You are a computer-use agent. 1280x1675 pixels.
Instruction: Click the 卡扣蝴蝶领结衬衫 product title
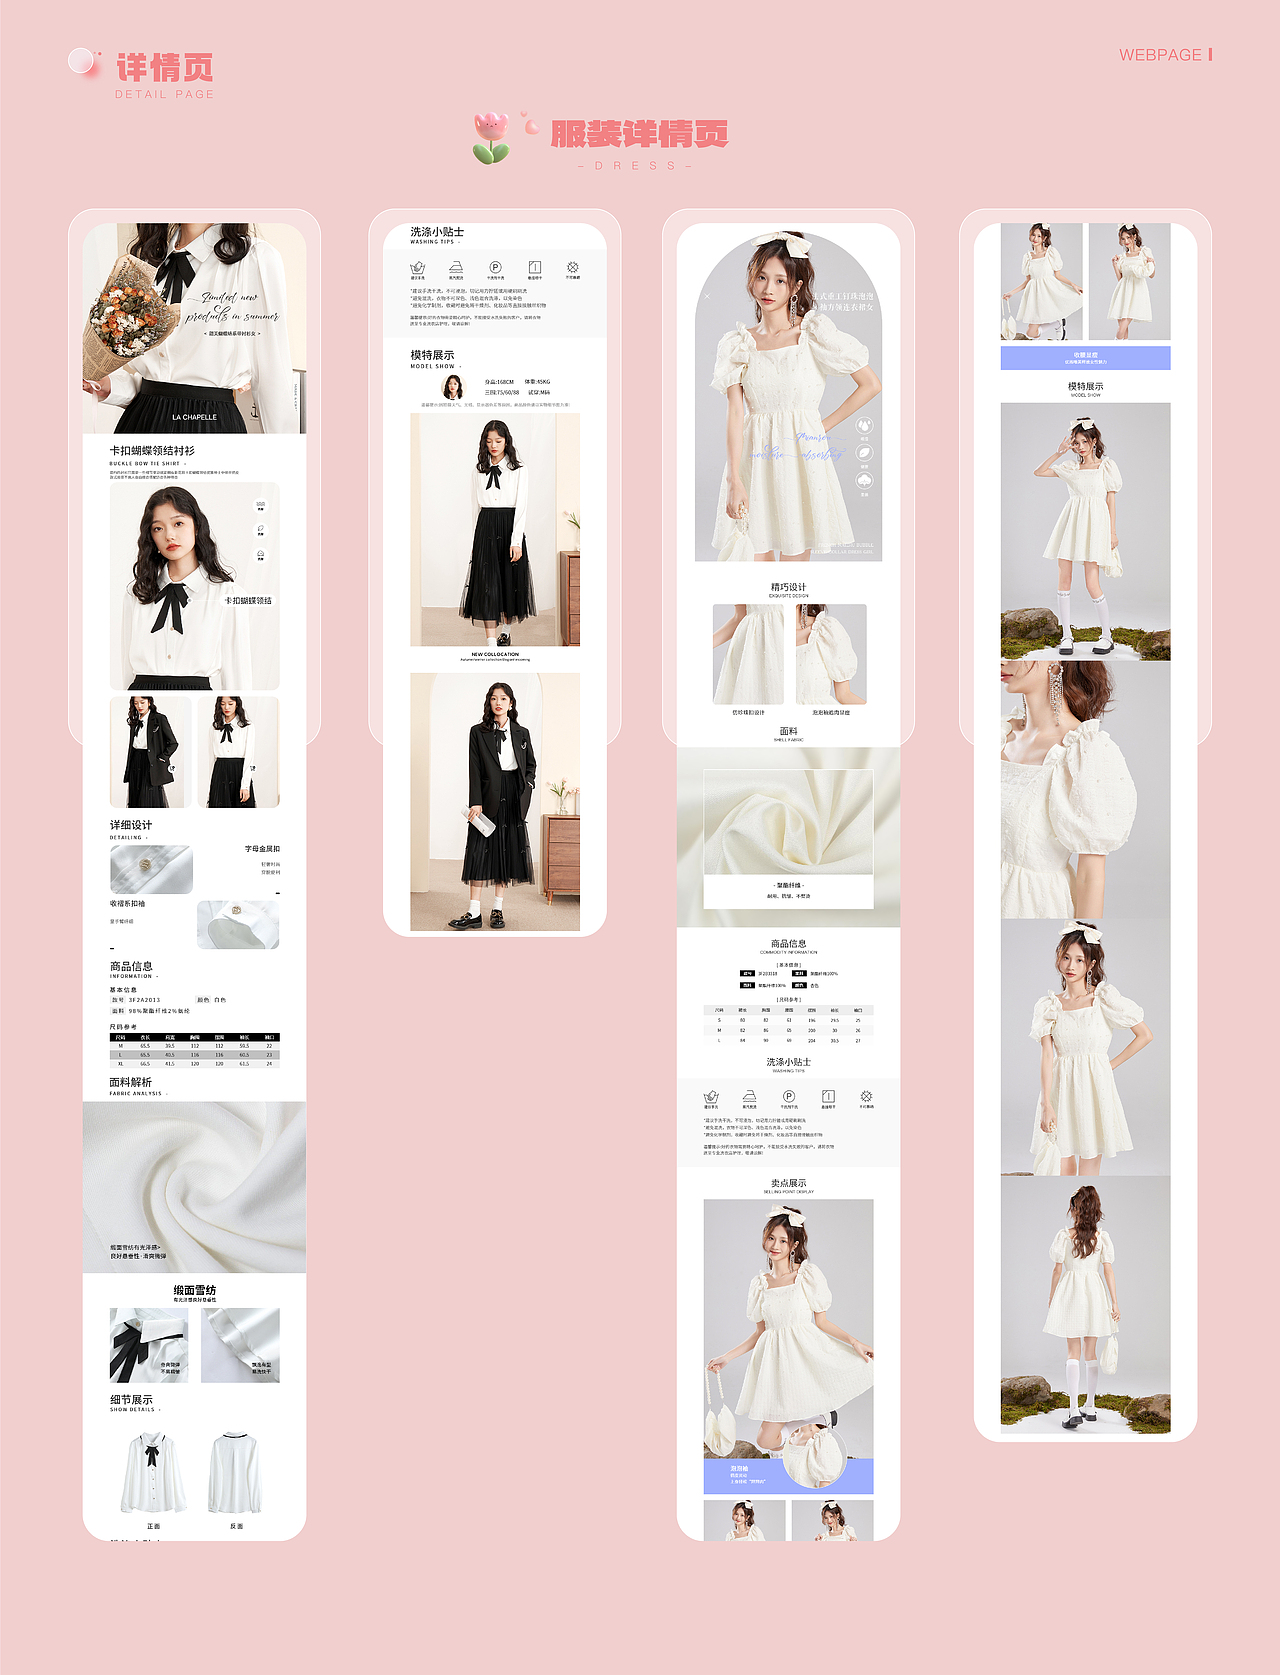click(x=152, y=451)
